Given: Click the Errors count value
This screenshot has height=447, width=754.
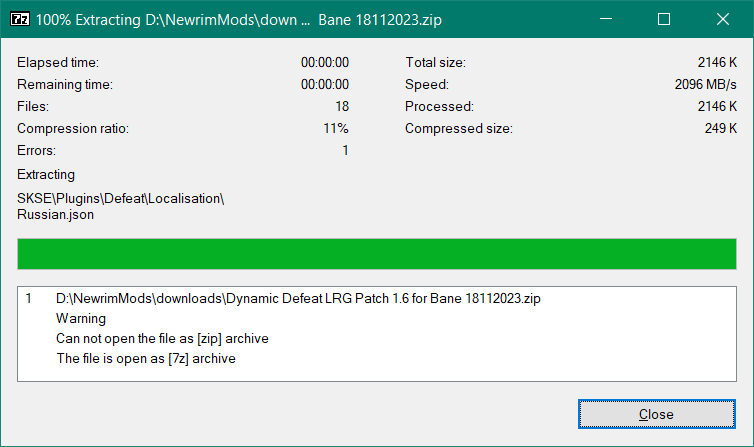Looking at the screenshot, I should click(x=345, y=150).
